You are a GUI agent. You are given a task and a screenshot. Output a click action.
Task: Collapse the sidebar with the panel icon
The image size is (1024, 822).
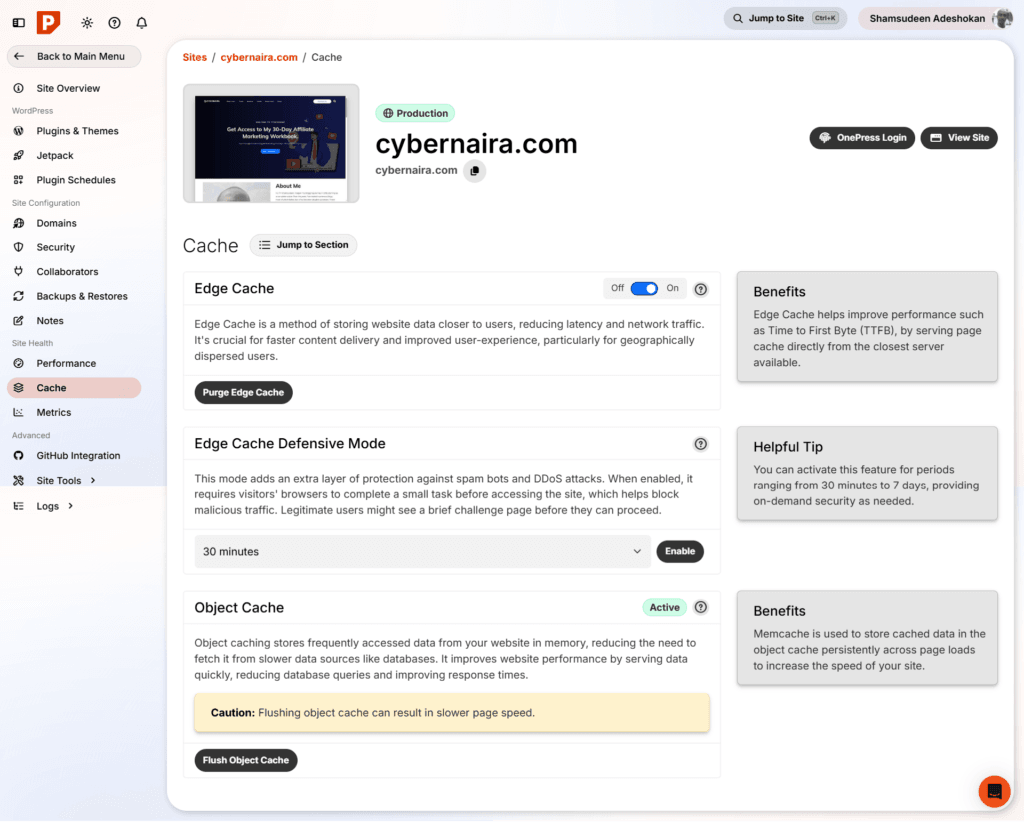click(19, 22)
